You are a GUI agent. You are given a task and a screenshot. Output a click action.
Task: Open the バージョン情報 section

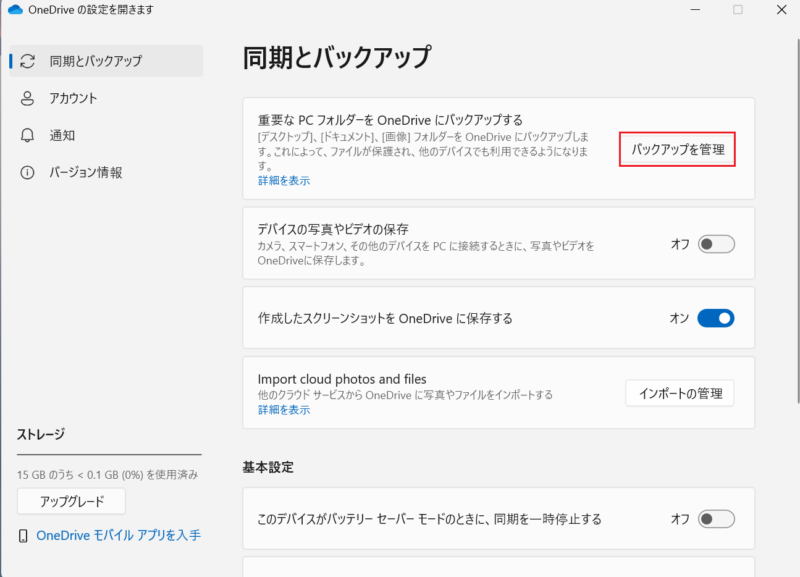coord(106,172)
